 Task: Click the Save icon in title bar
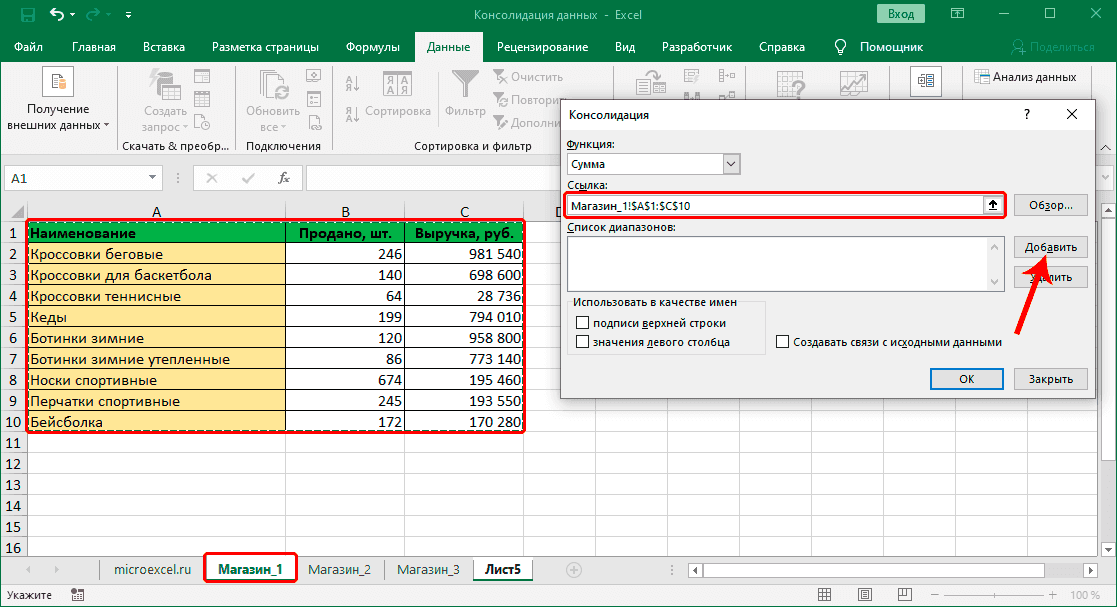(x=27, y=15)
